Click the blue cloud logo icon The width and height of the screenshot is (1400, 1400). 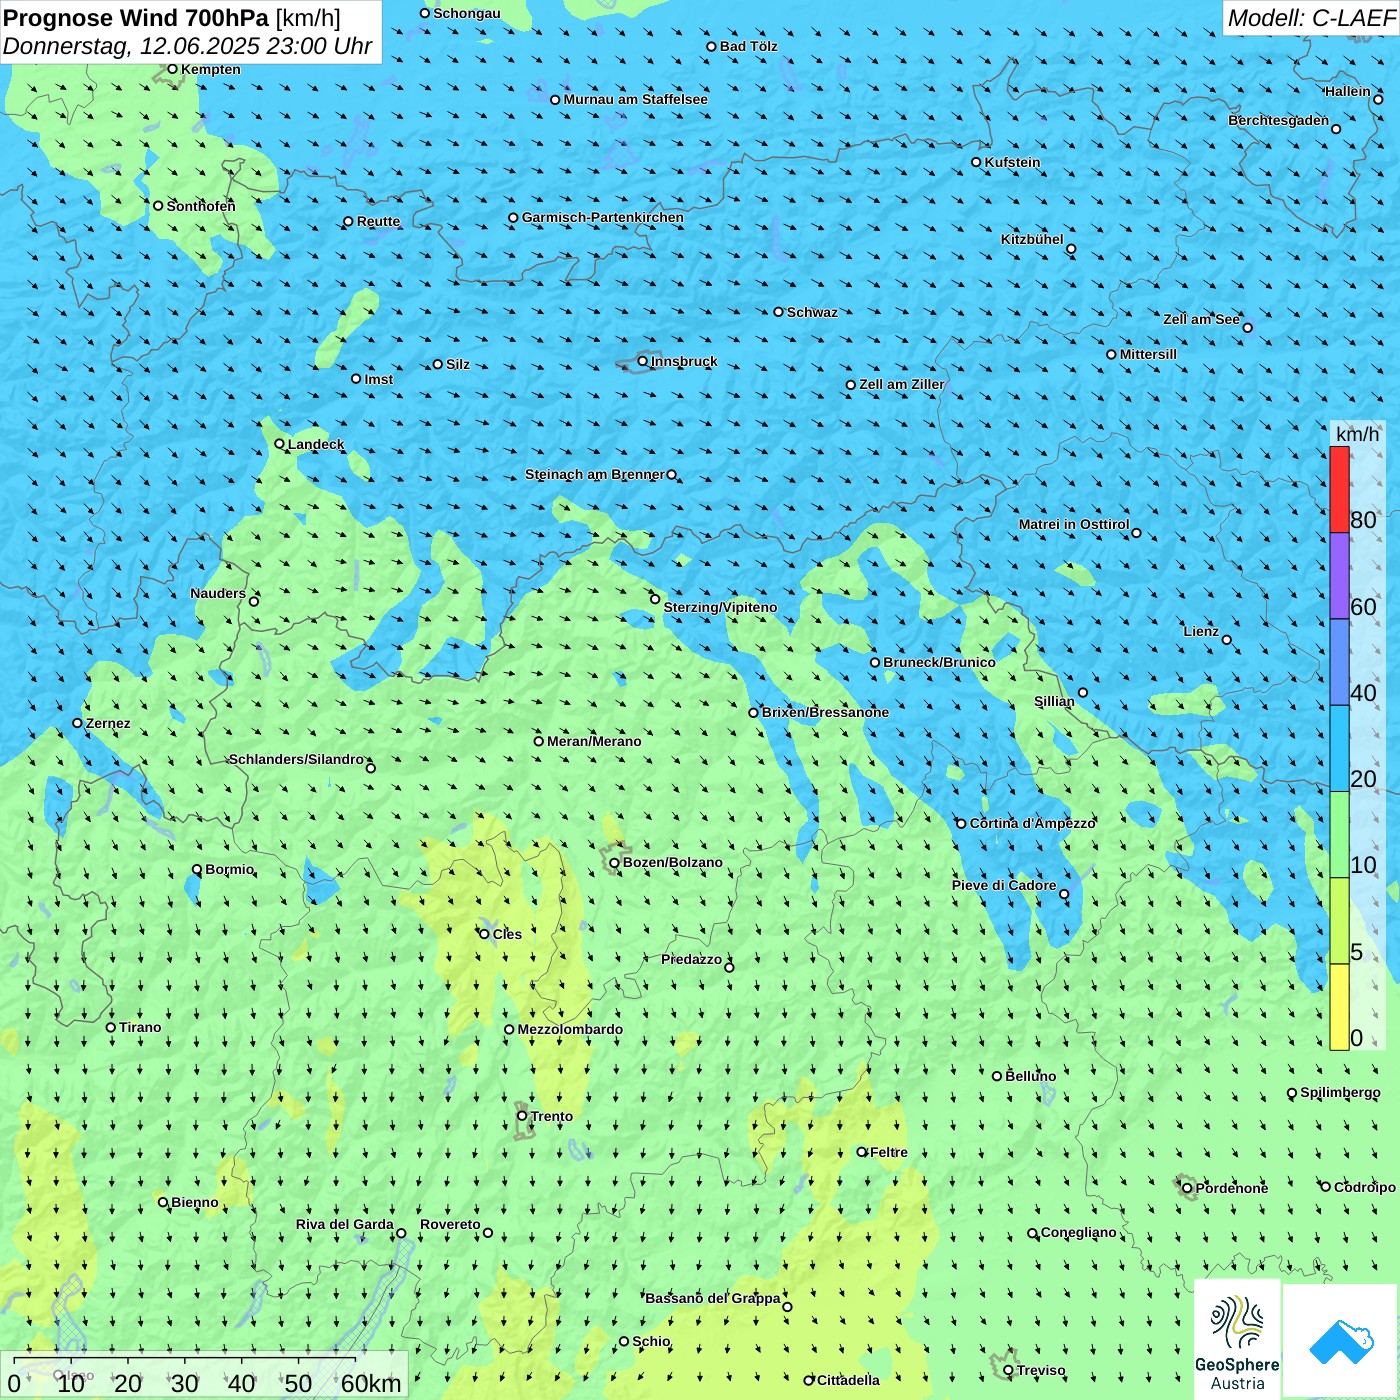click(x=1341, y=1340)
